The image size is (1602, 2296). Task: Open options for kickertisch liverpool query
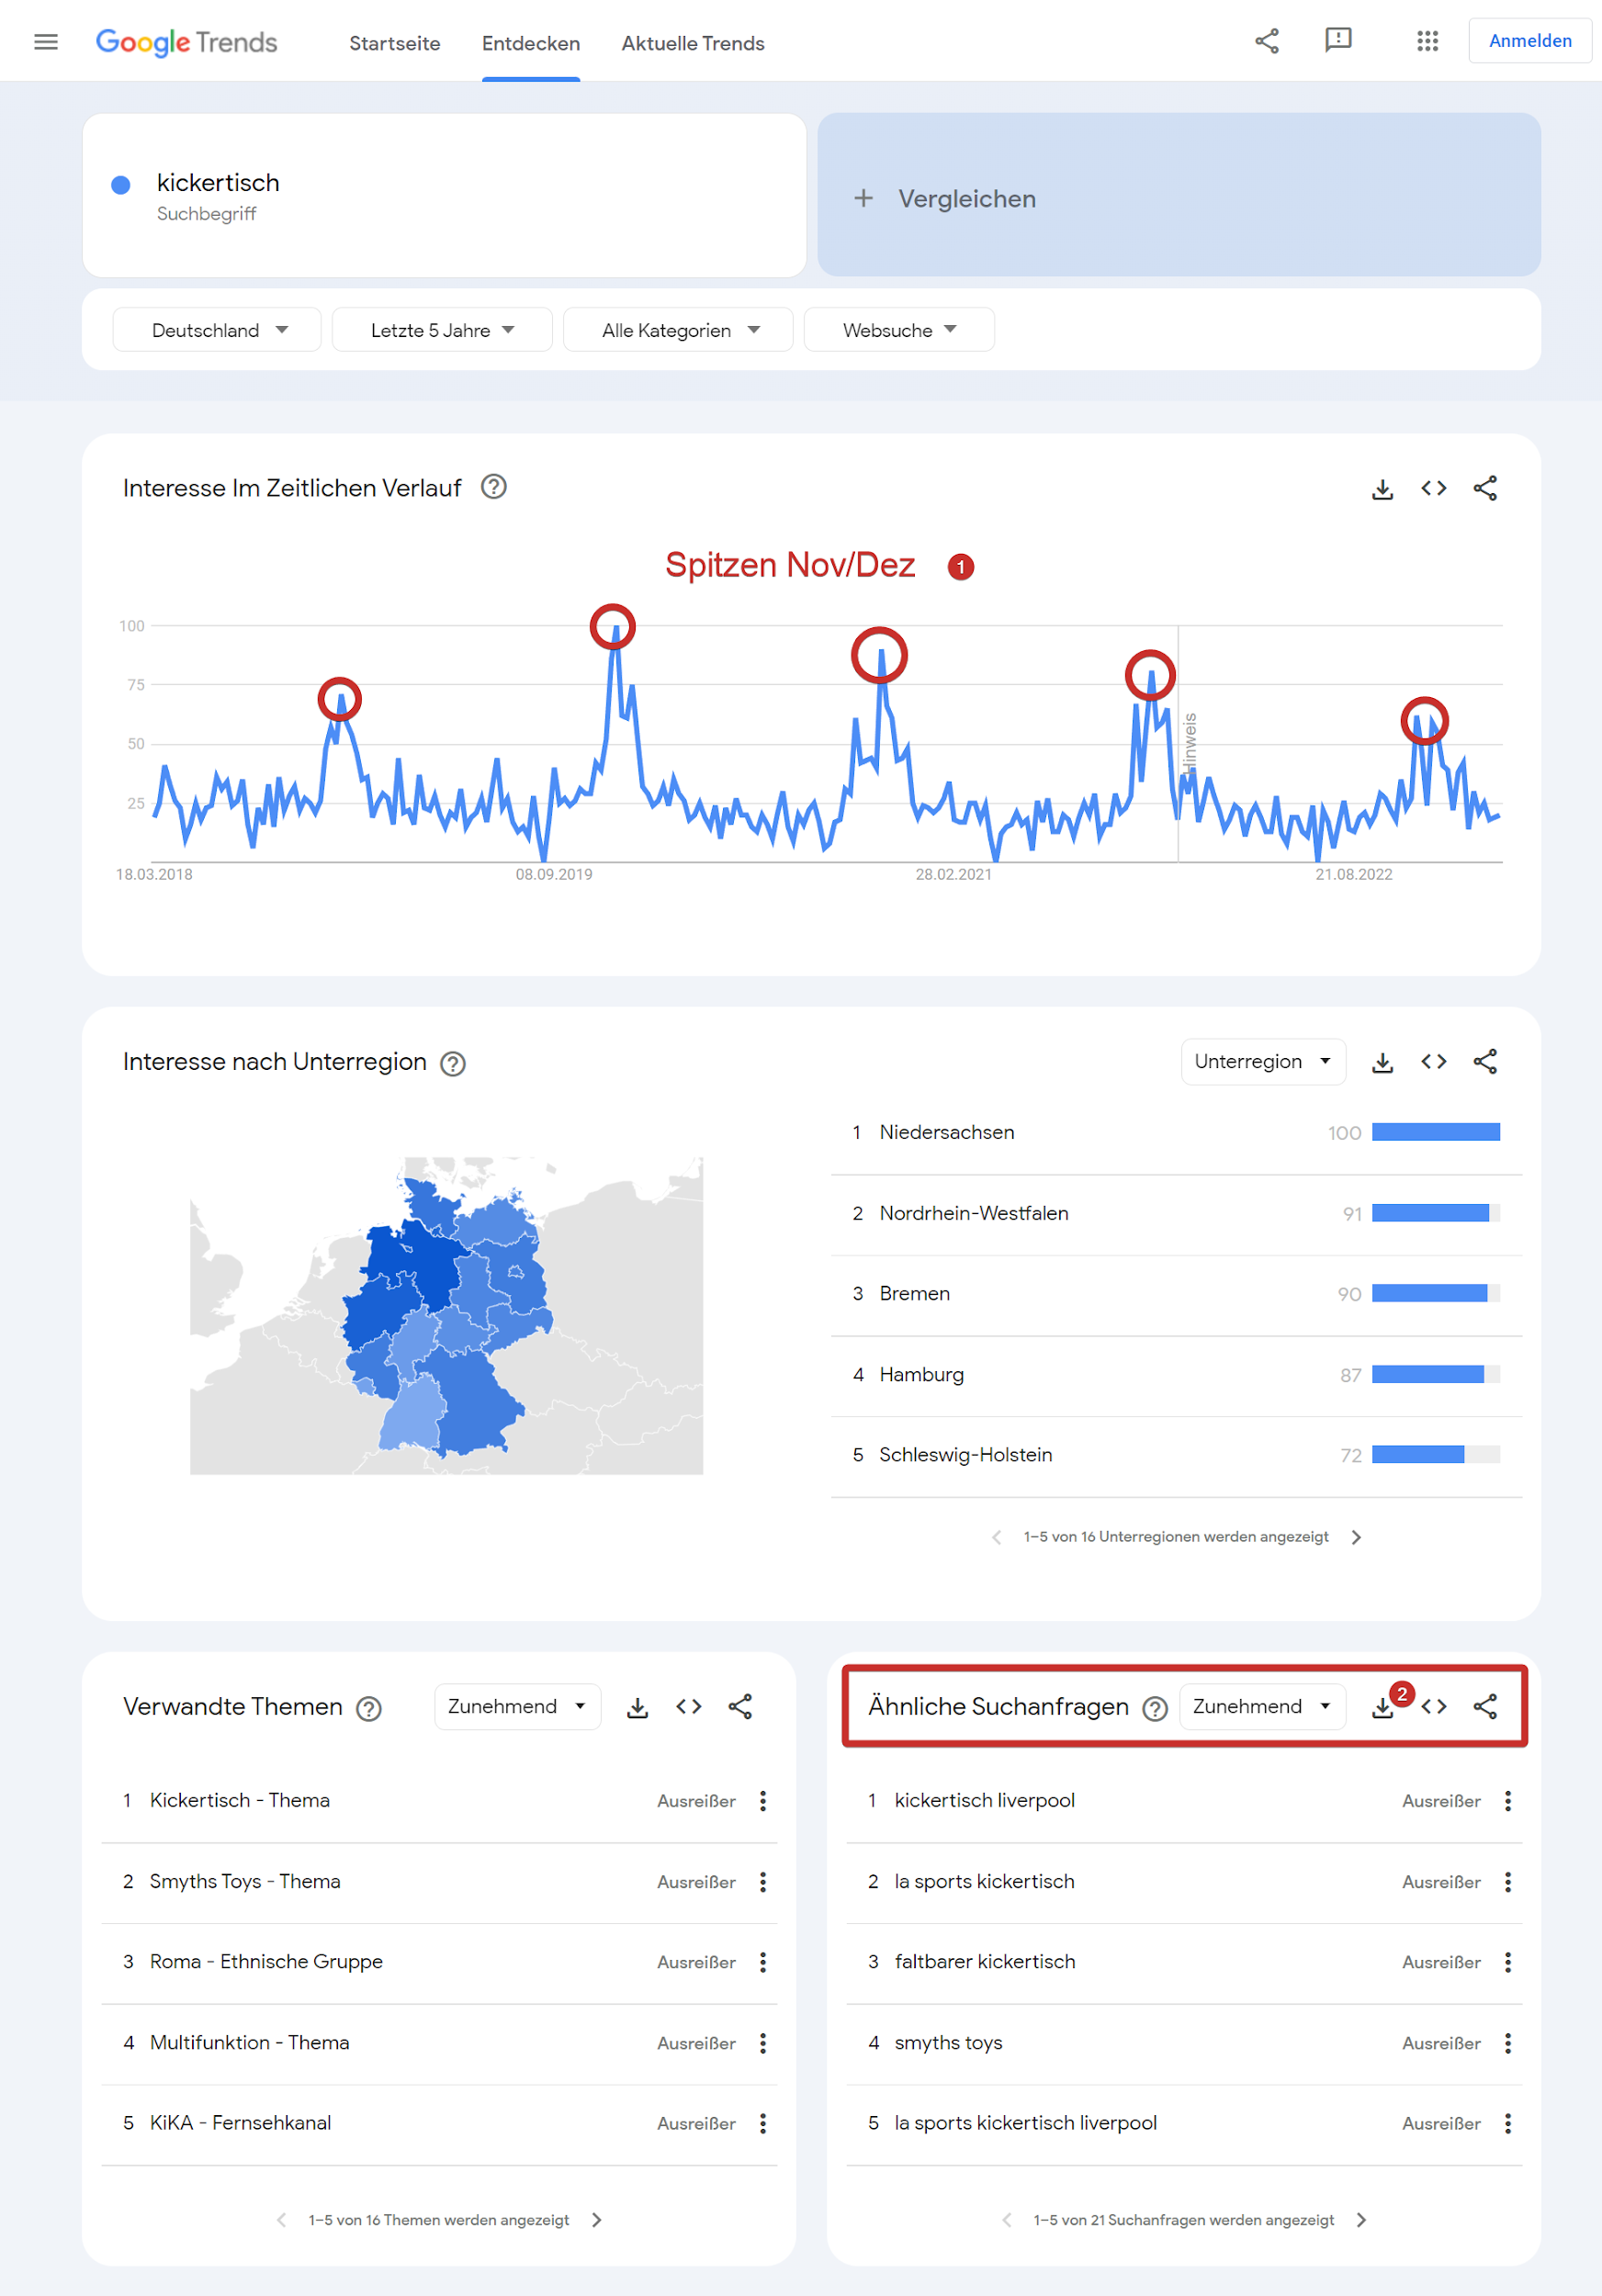(x=1508, y=1800)
